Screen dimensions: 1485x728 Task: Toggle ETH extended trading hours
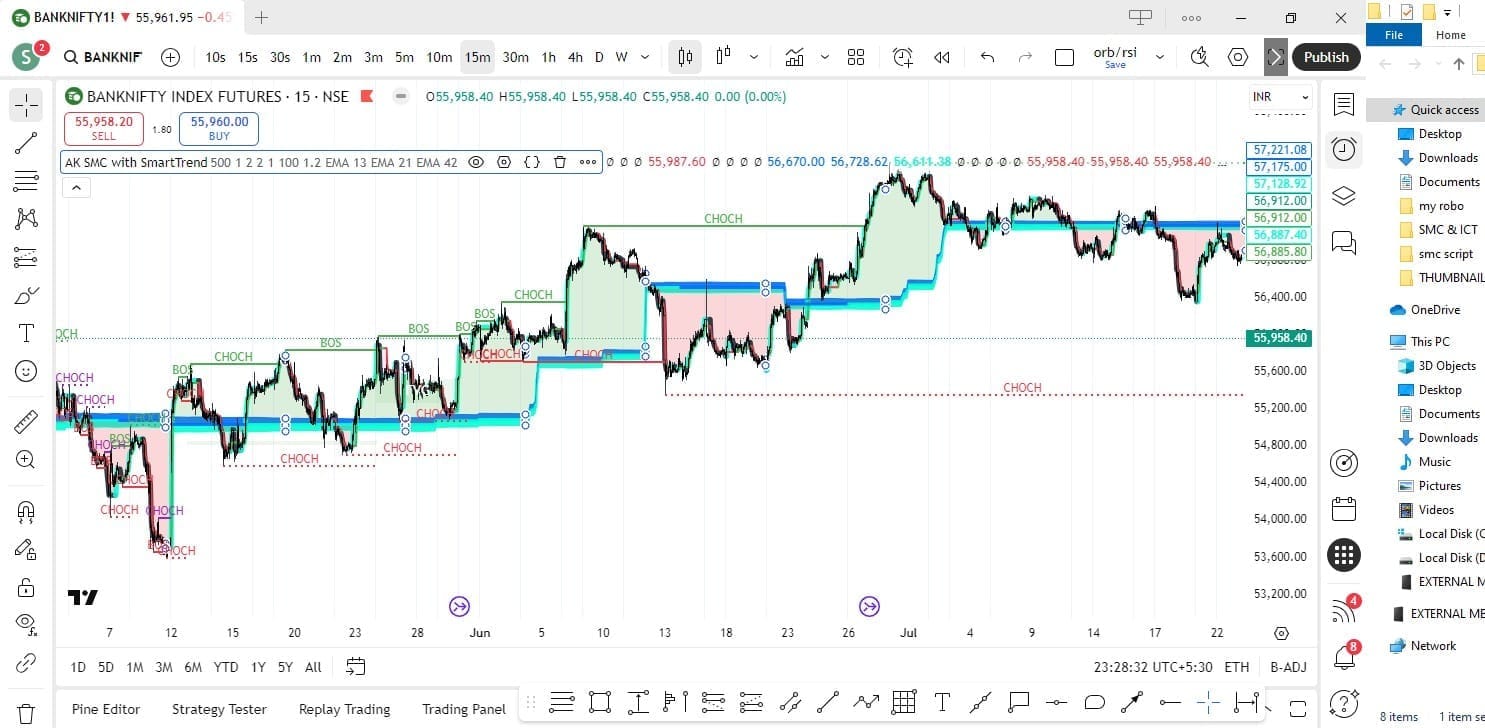pyautogui.click(x=1237, y=667)
